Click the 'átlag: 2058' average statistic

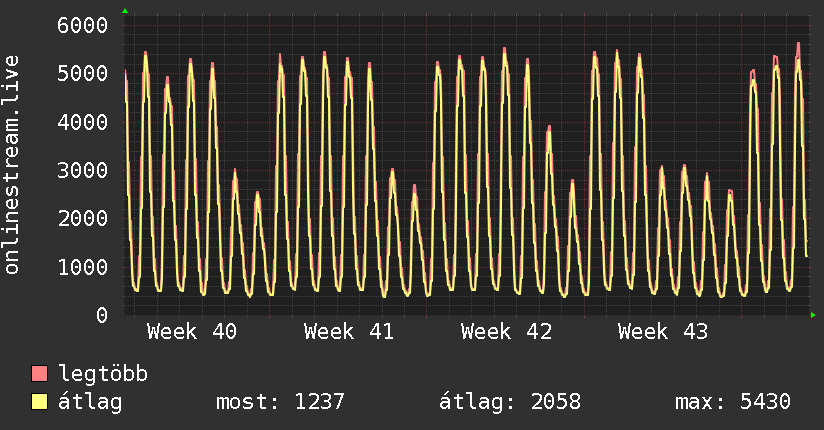(510, 402)
